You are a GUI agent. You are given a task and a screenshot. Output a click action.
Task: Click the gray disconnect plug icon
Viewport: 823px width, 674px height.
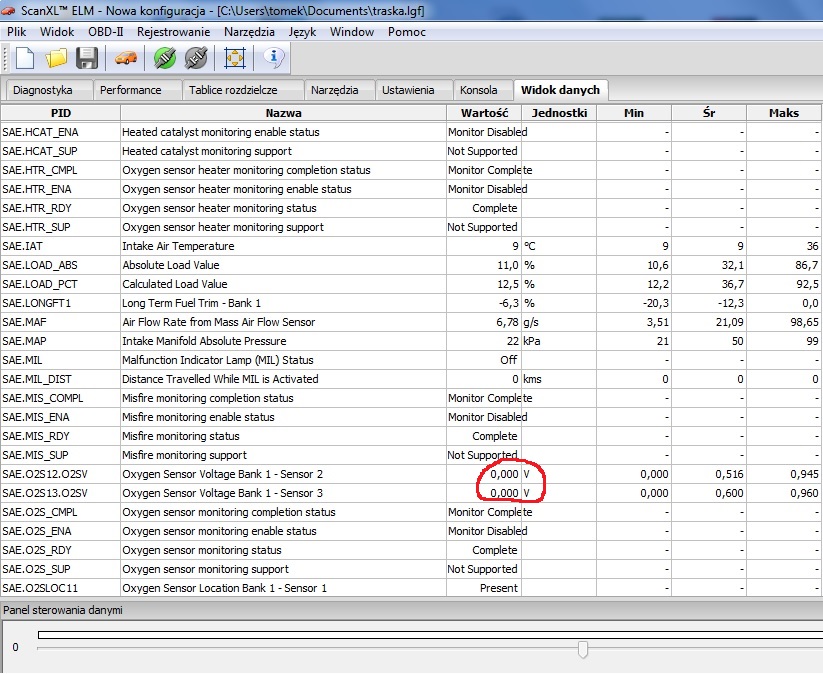pos(196,58)
